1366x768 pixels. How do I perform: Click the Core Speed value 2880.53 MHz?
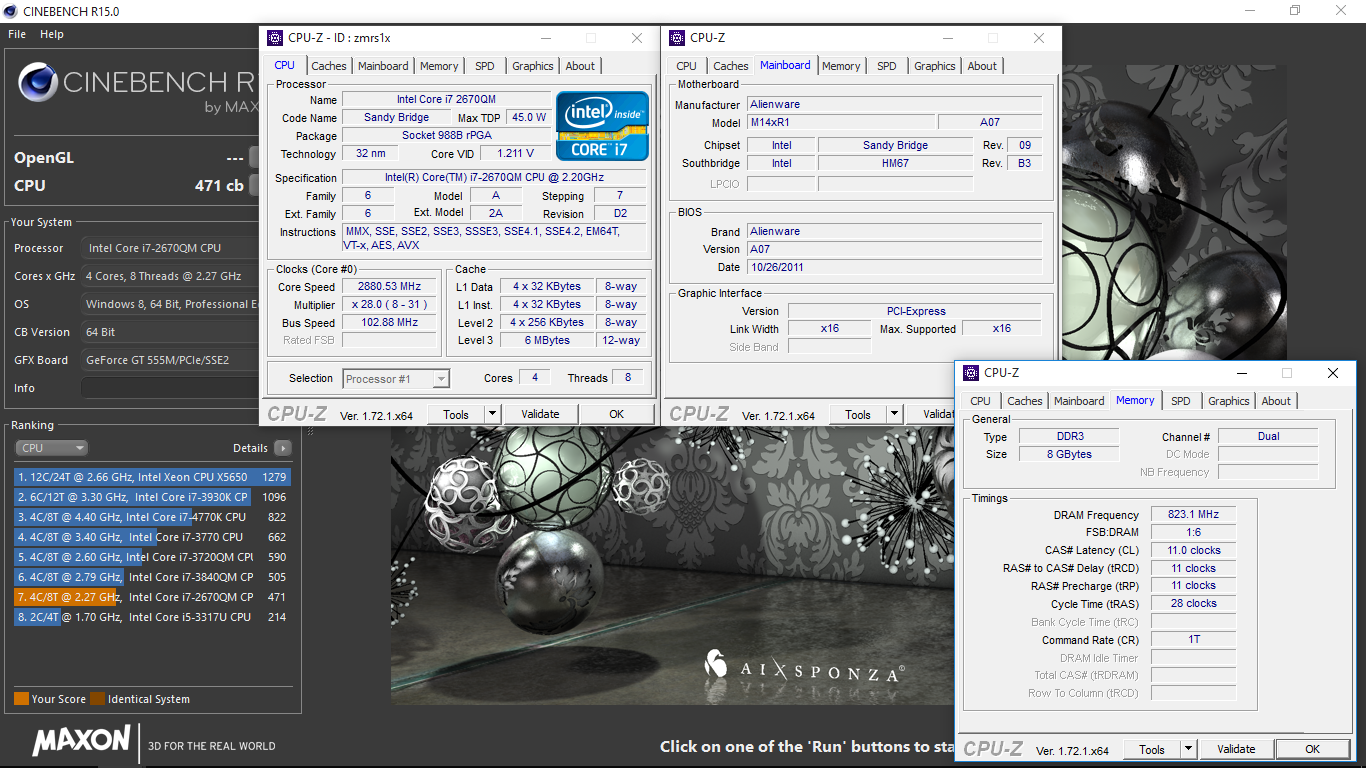click(390, 286)
